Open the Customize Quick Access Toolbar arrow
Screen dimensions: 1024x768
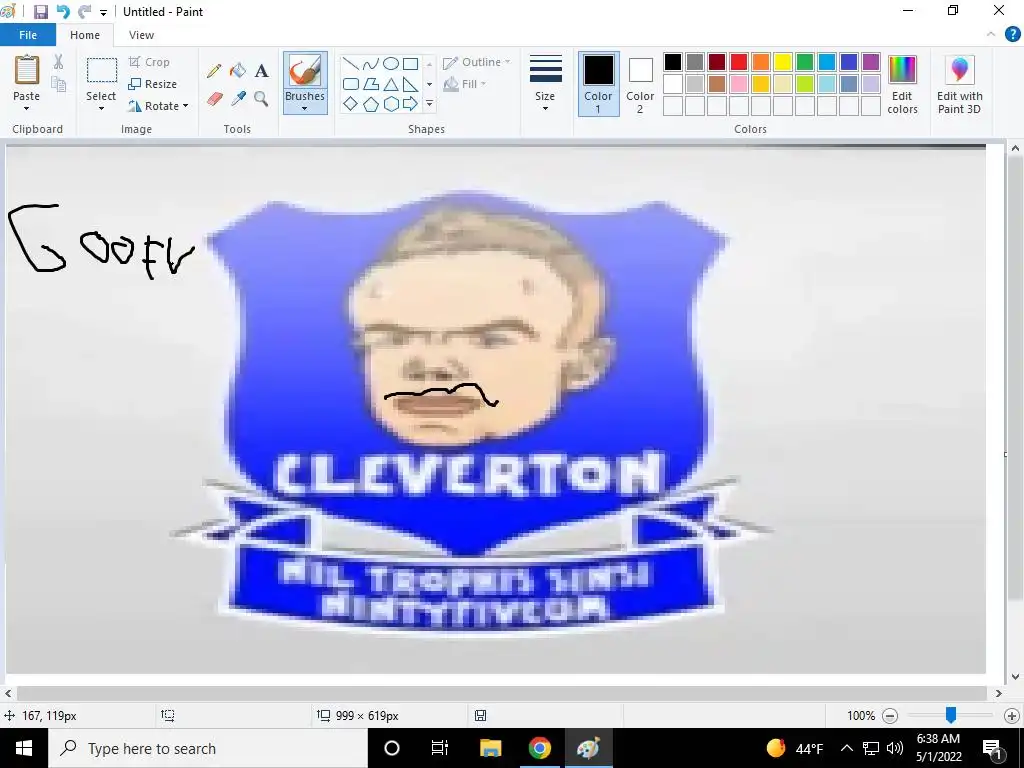point(103,12)
